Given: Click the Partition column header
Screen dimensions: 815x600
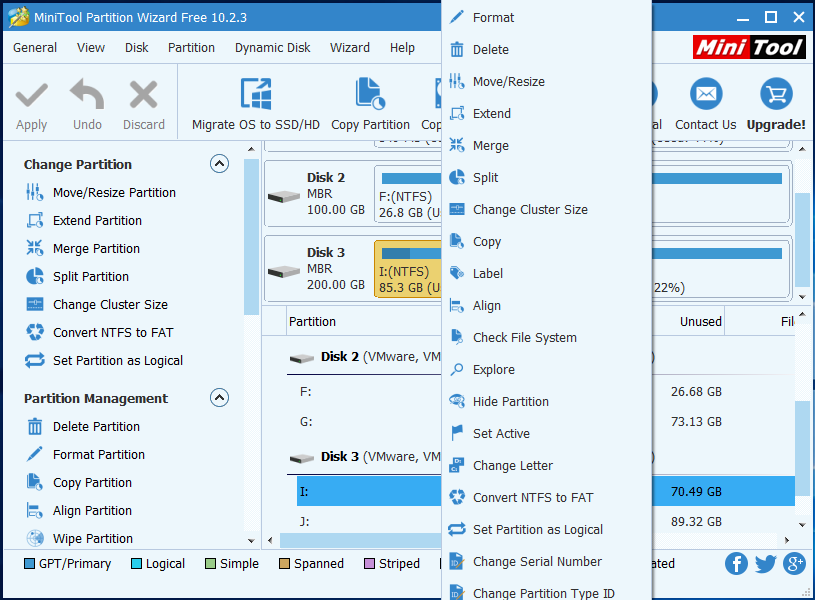Looking at the screenshot, I should coord(364,322).
